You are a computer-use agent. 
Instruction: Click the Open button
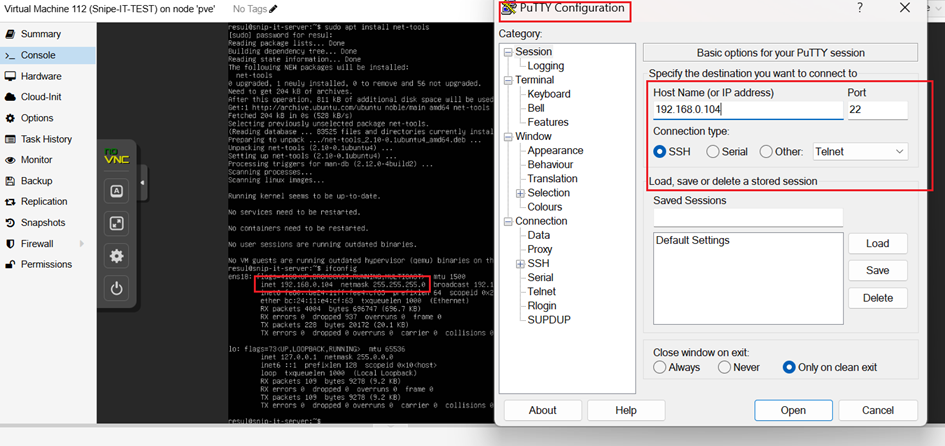click(793, 410)
